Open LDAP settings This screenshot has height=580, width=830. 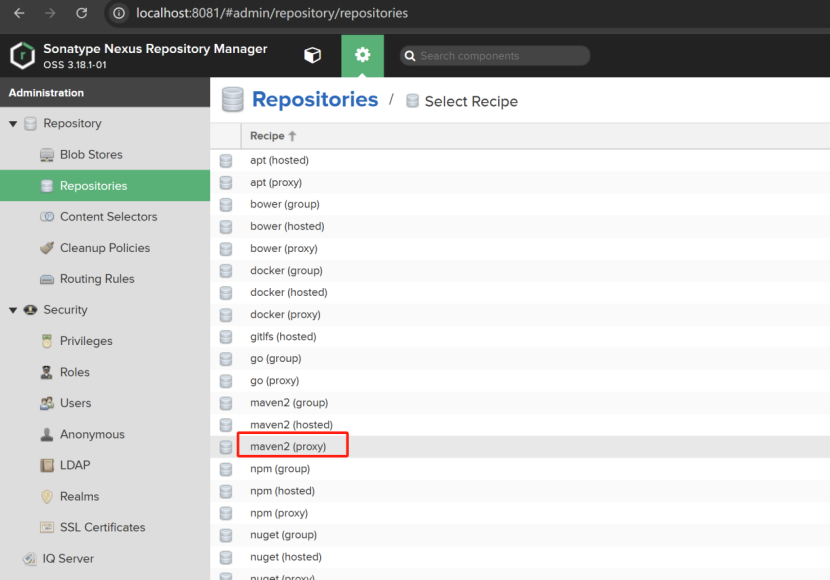[x=75, y=465]
